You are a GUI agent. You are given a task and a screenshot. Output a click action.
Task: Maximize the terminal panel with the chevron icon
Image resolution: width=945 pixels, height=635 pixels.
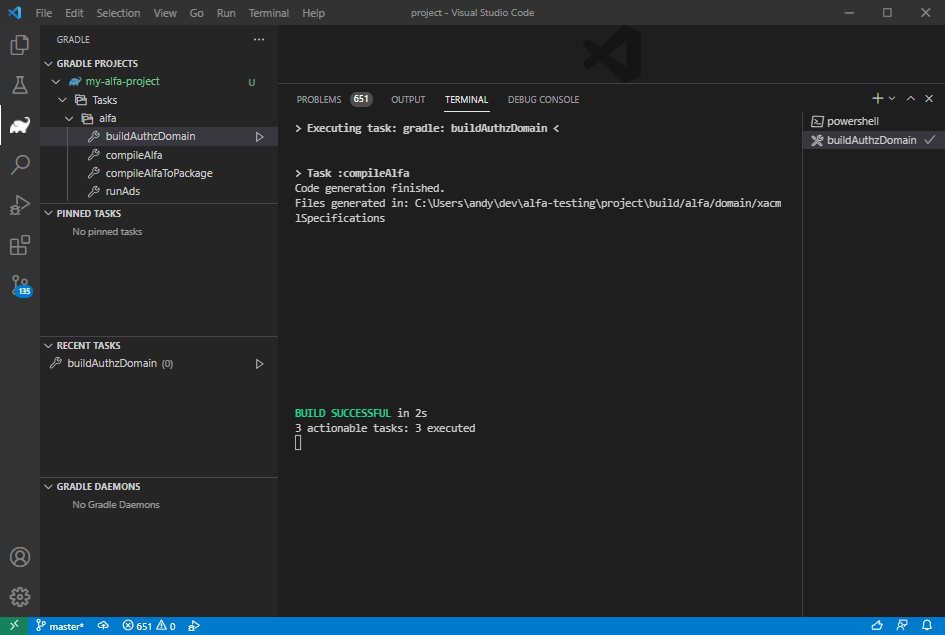910,99
